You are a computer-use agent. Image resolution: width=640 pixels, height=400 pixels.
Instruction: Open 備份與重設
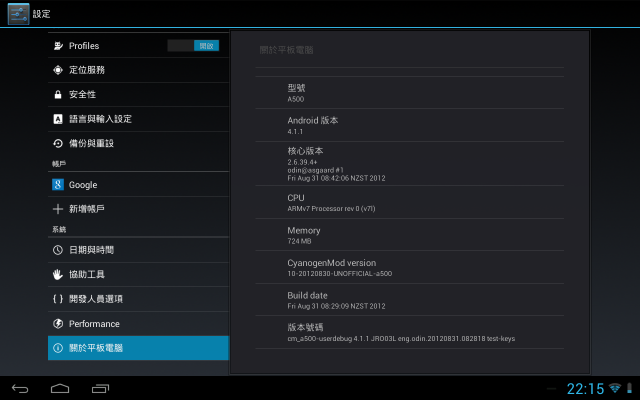(x=138, y=143)
